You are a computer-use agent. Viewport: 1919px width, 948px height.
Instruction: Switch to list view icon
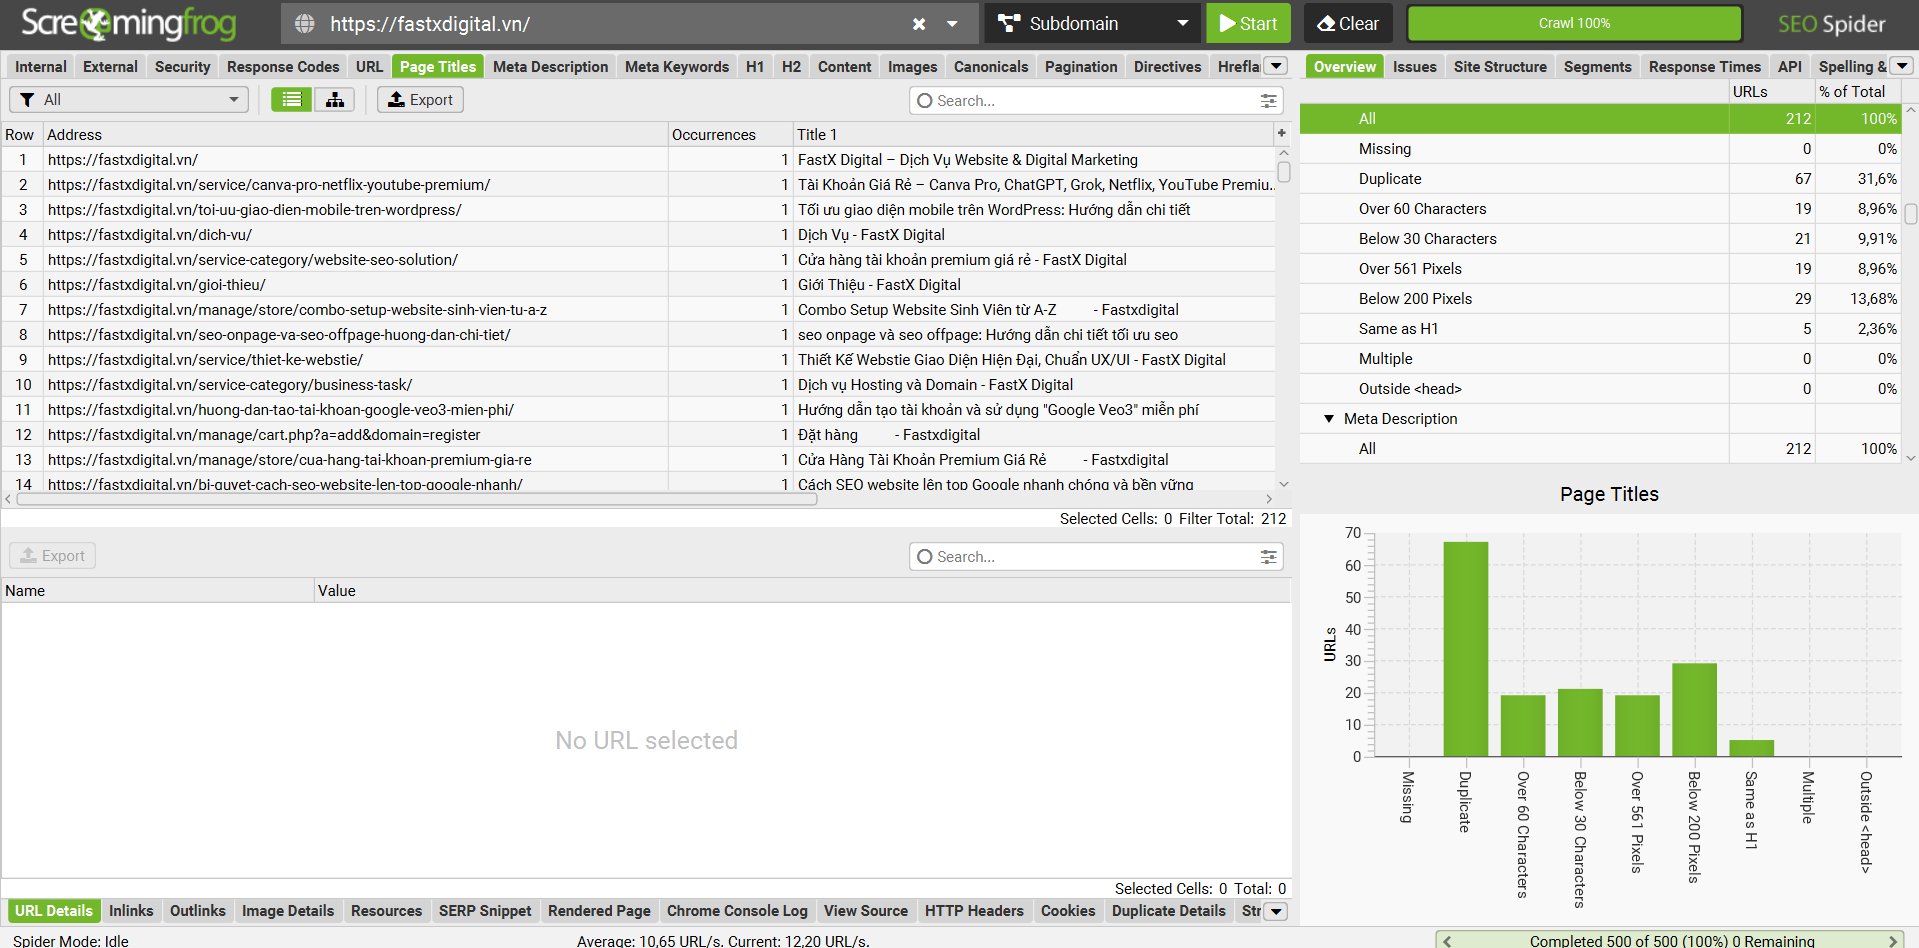pos(291,99)
